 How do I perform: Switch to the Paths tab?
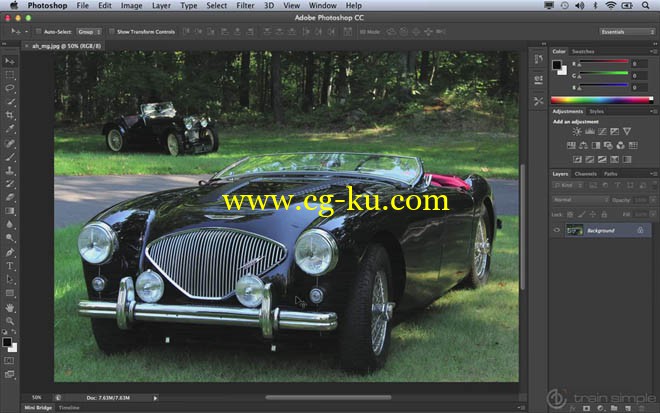610,173
